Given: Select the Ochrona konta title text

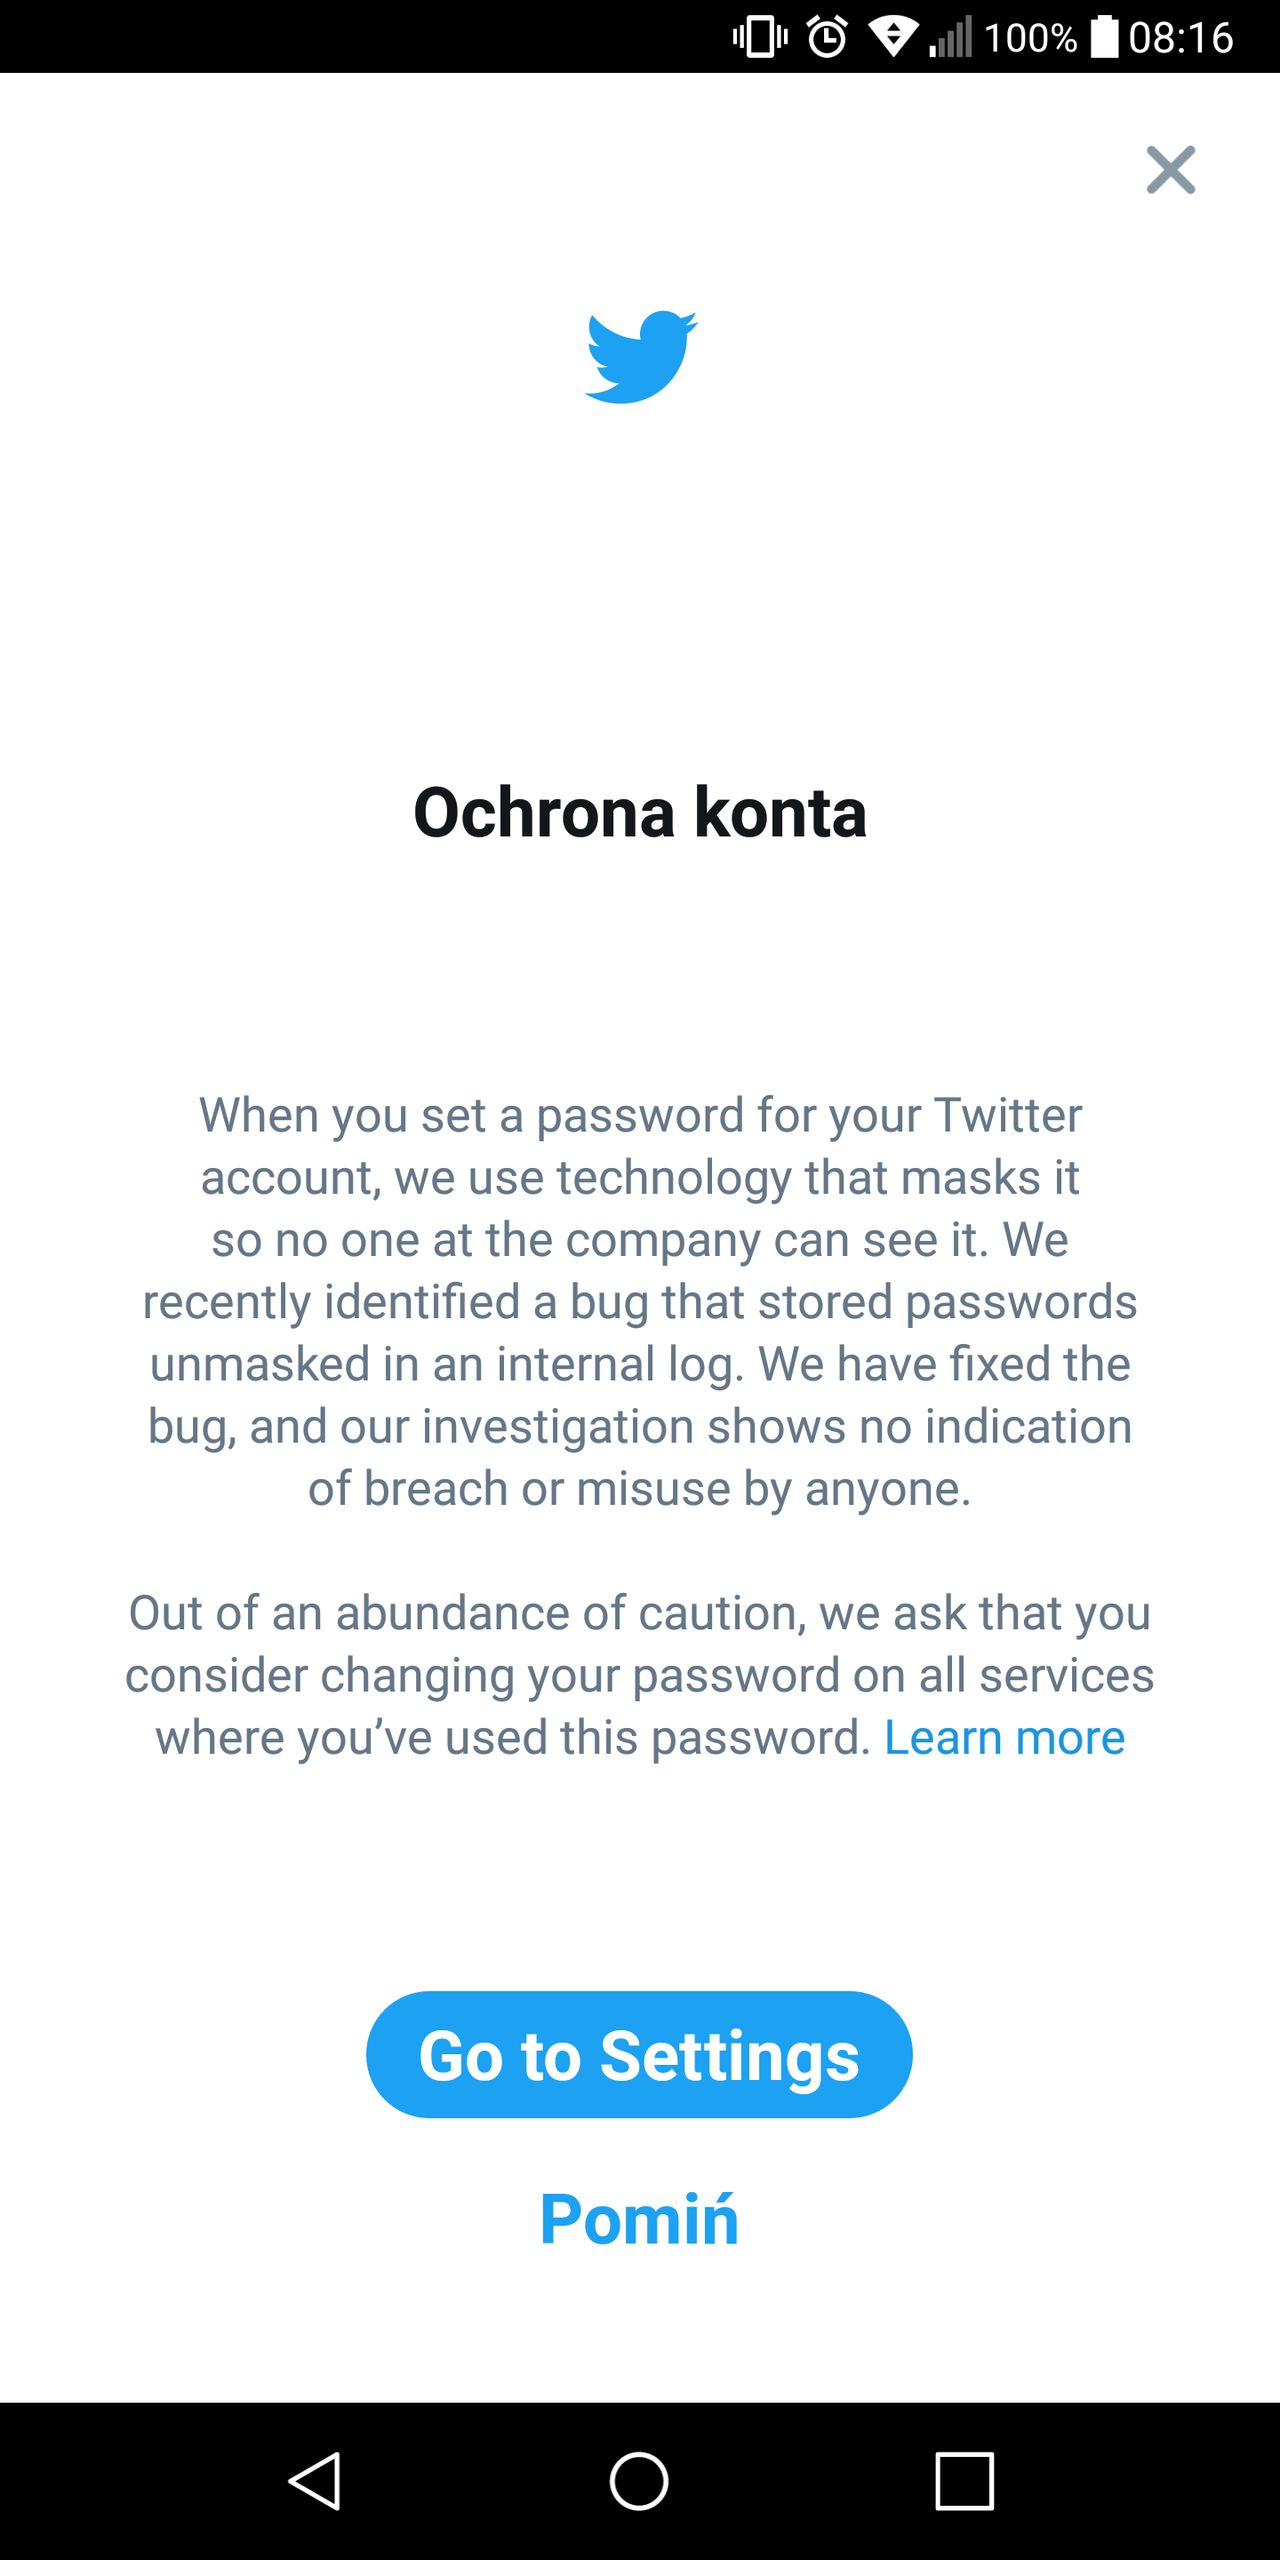Looking at the screenshot, I should pyautogui.click(x=640, y=814).
